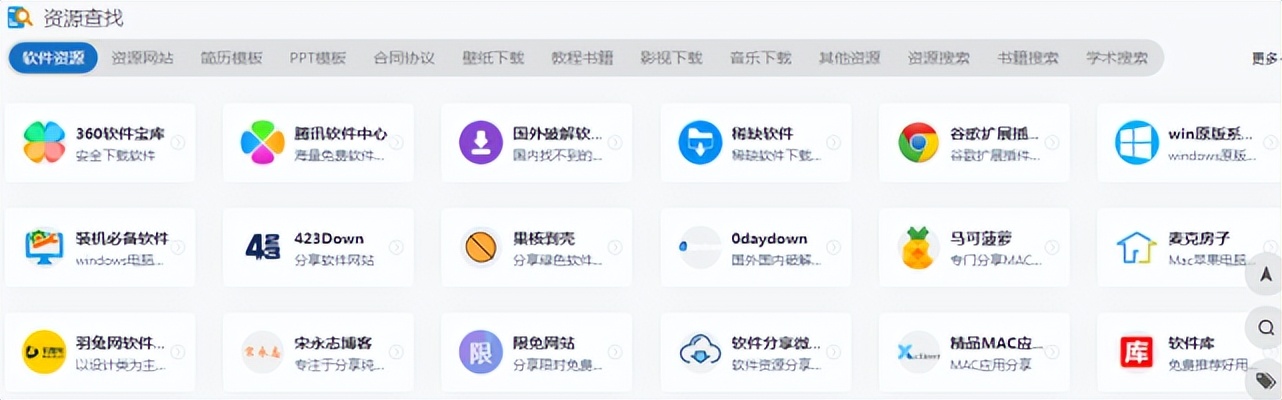Screen dimensions: 1282x400
Task: Click the arrow circle on 0daydown card
Action: click(833, 248)
